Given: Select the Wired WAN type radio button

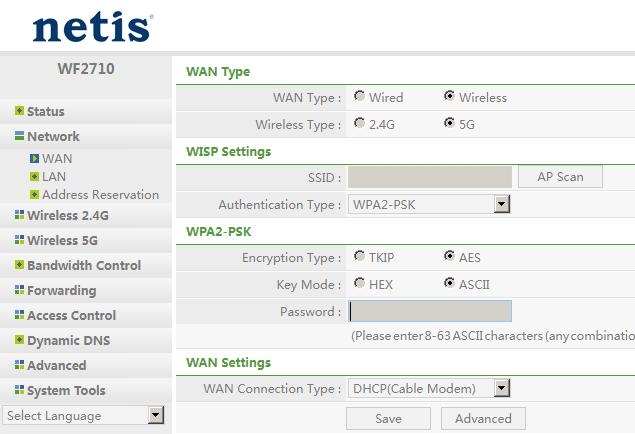Looking at the screenshot, I should [x=359, y=96].
